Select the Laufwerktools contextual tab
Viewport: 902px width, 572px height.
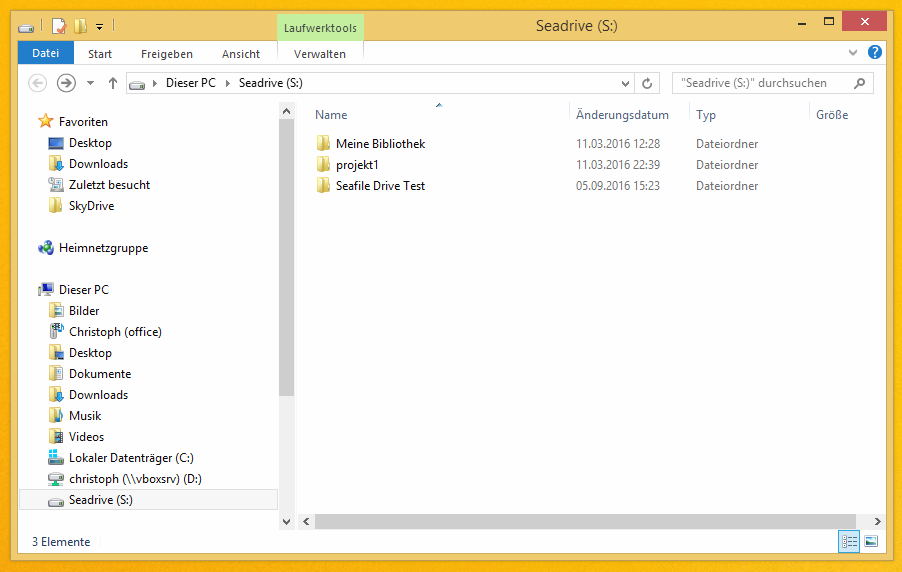(320, 28)
